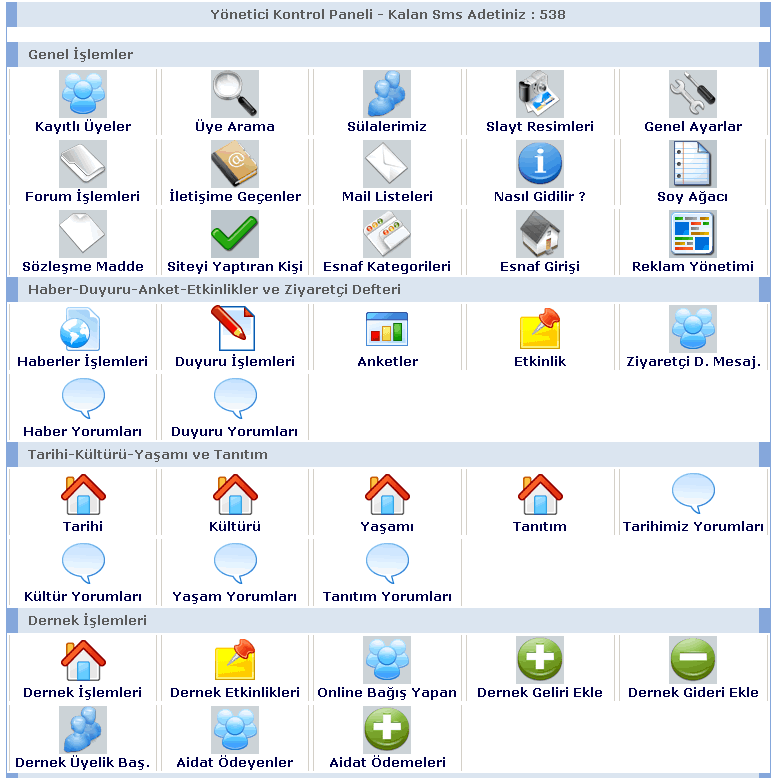Click the Kültürü house icon
775x778 pixels.
click(235, 494)
